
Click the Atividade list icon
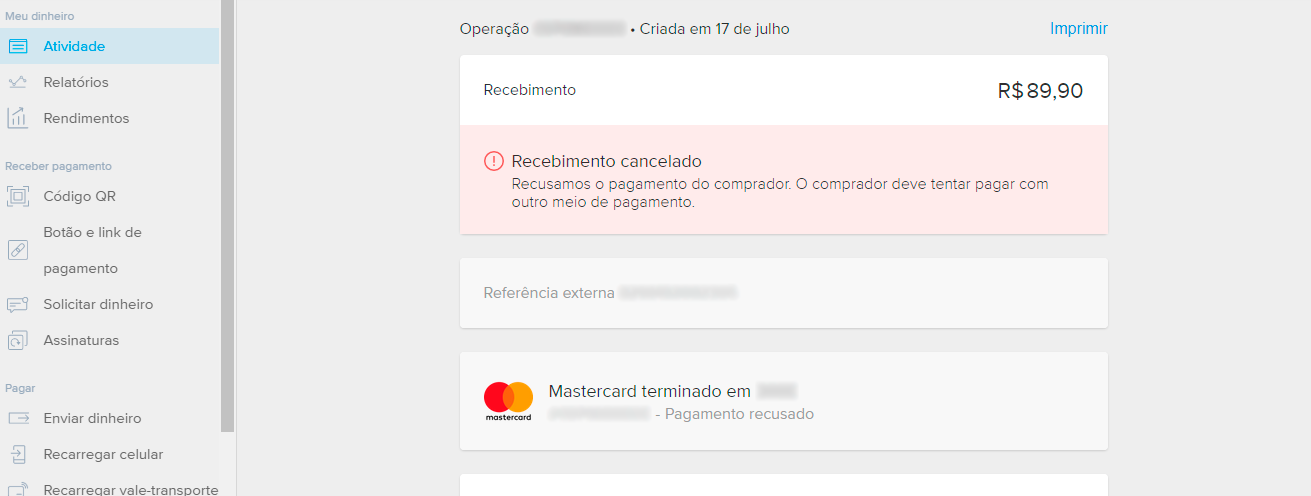pyautogui.click(x=18, y=46)
